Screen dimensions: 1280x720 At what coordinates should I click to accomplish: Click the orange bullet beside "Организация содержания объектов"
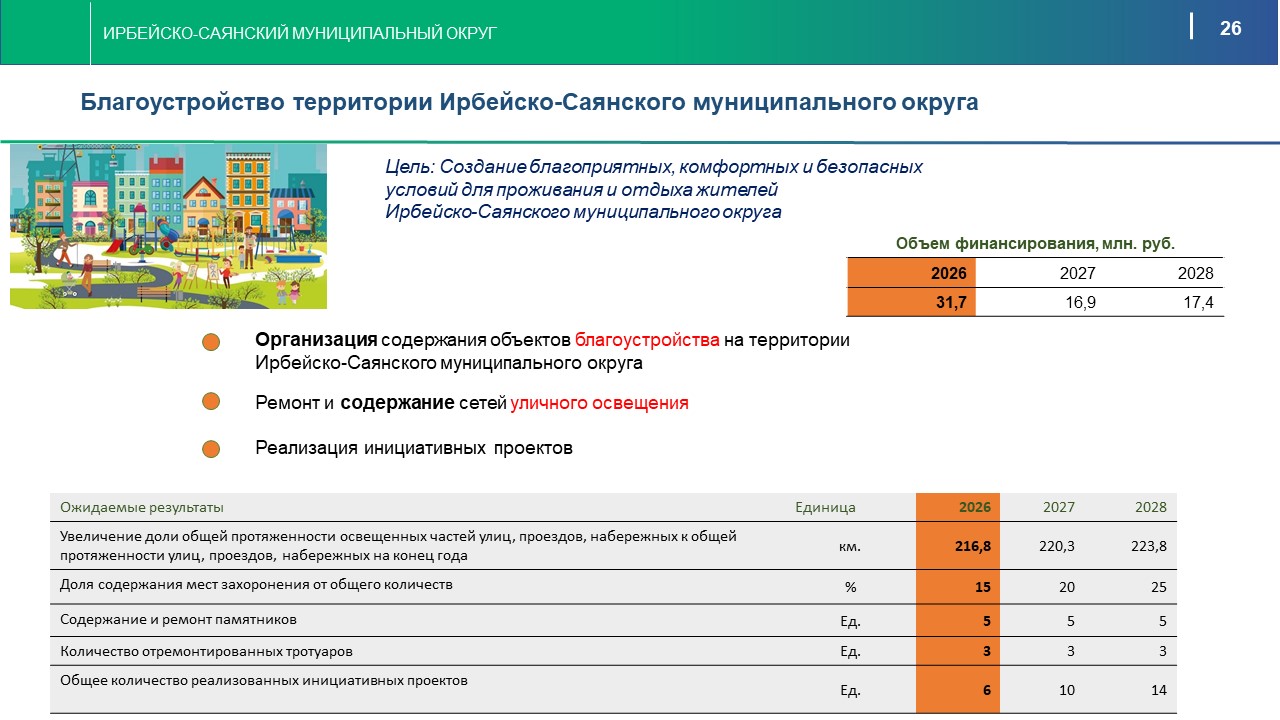pyautogui.click(x=211, y=342)
